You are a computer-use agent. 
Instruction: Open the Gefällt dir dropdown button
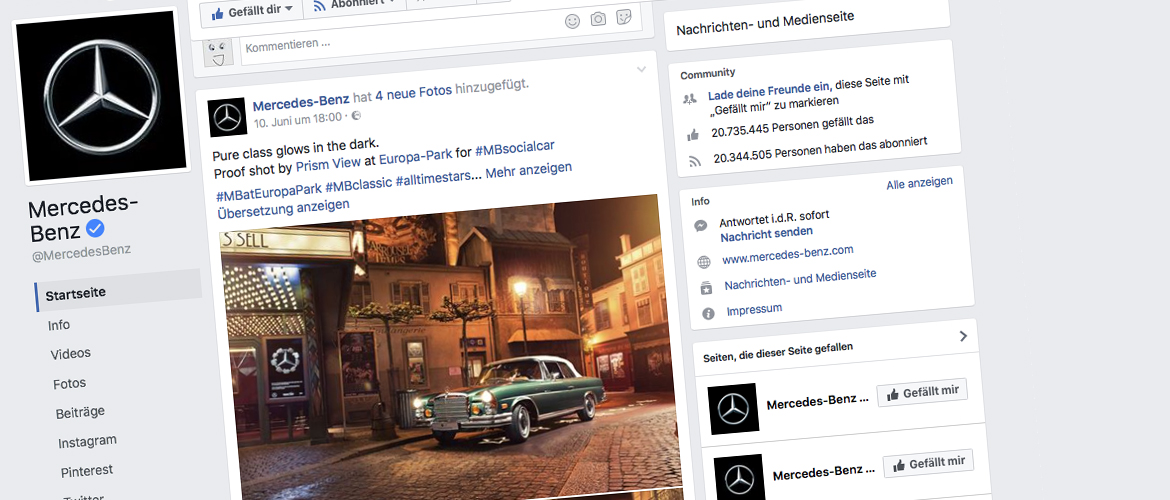pyautogui.click(x=251, y=11)
